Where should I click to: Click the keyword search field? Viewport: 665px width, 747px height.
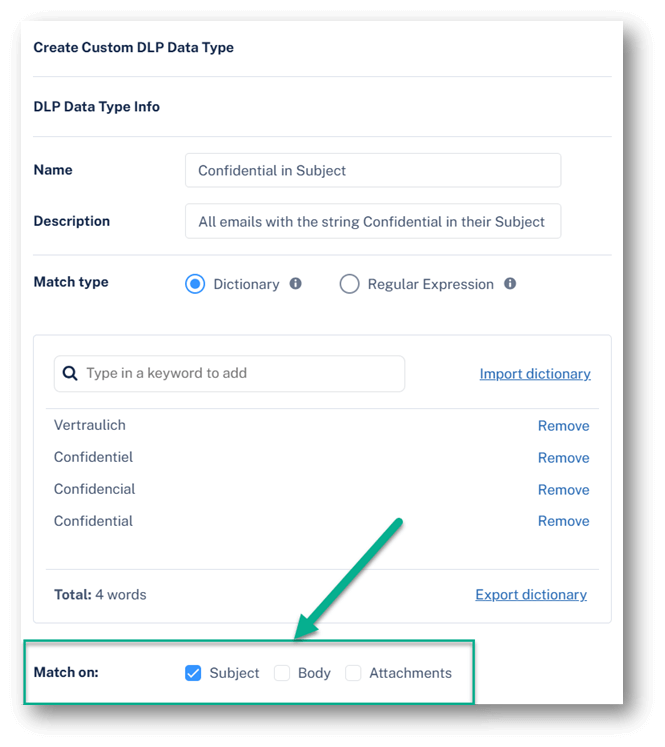(x=230, y=374)
